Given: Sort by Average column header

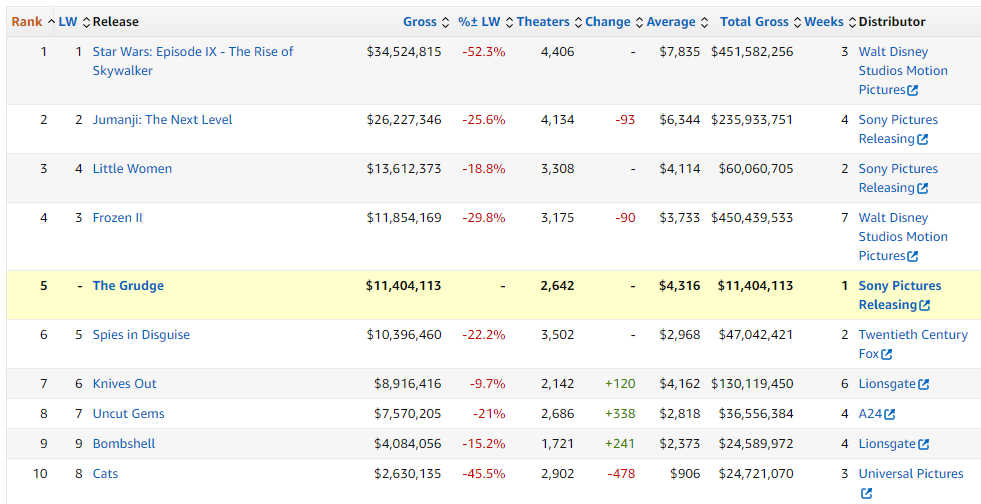Looking at the screenshot, I should click(670, 22).
